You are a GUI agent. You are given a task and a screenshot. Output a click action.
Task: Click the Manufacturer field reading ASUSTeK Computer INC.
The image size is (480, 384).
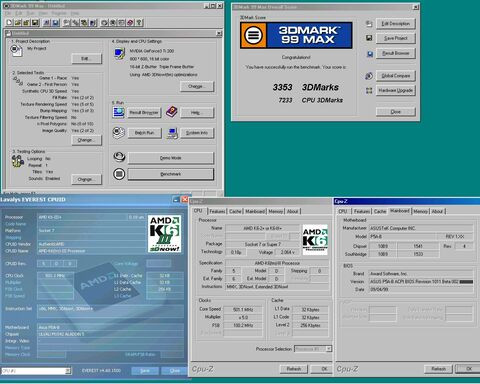tap(421, 228)
